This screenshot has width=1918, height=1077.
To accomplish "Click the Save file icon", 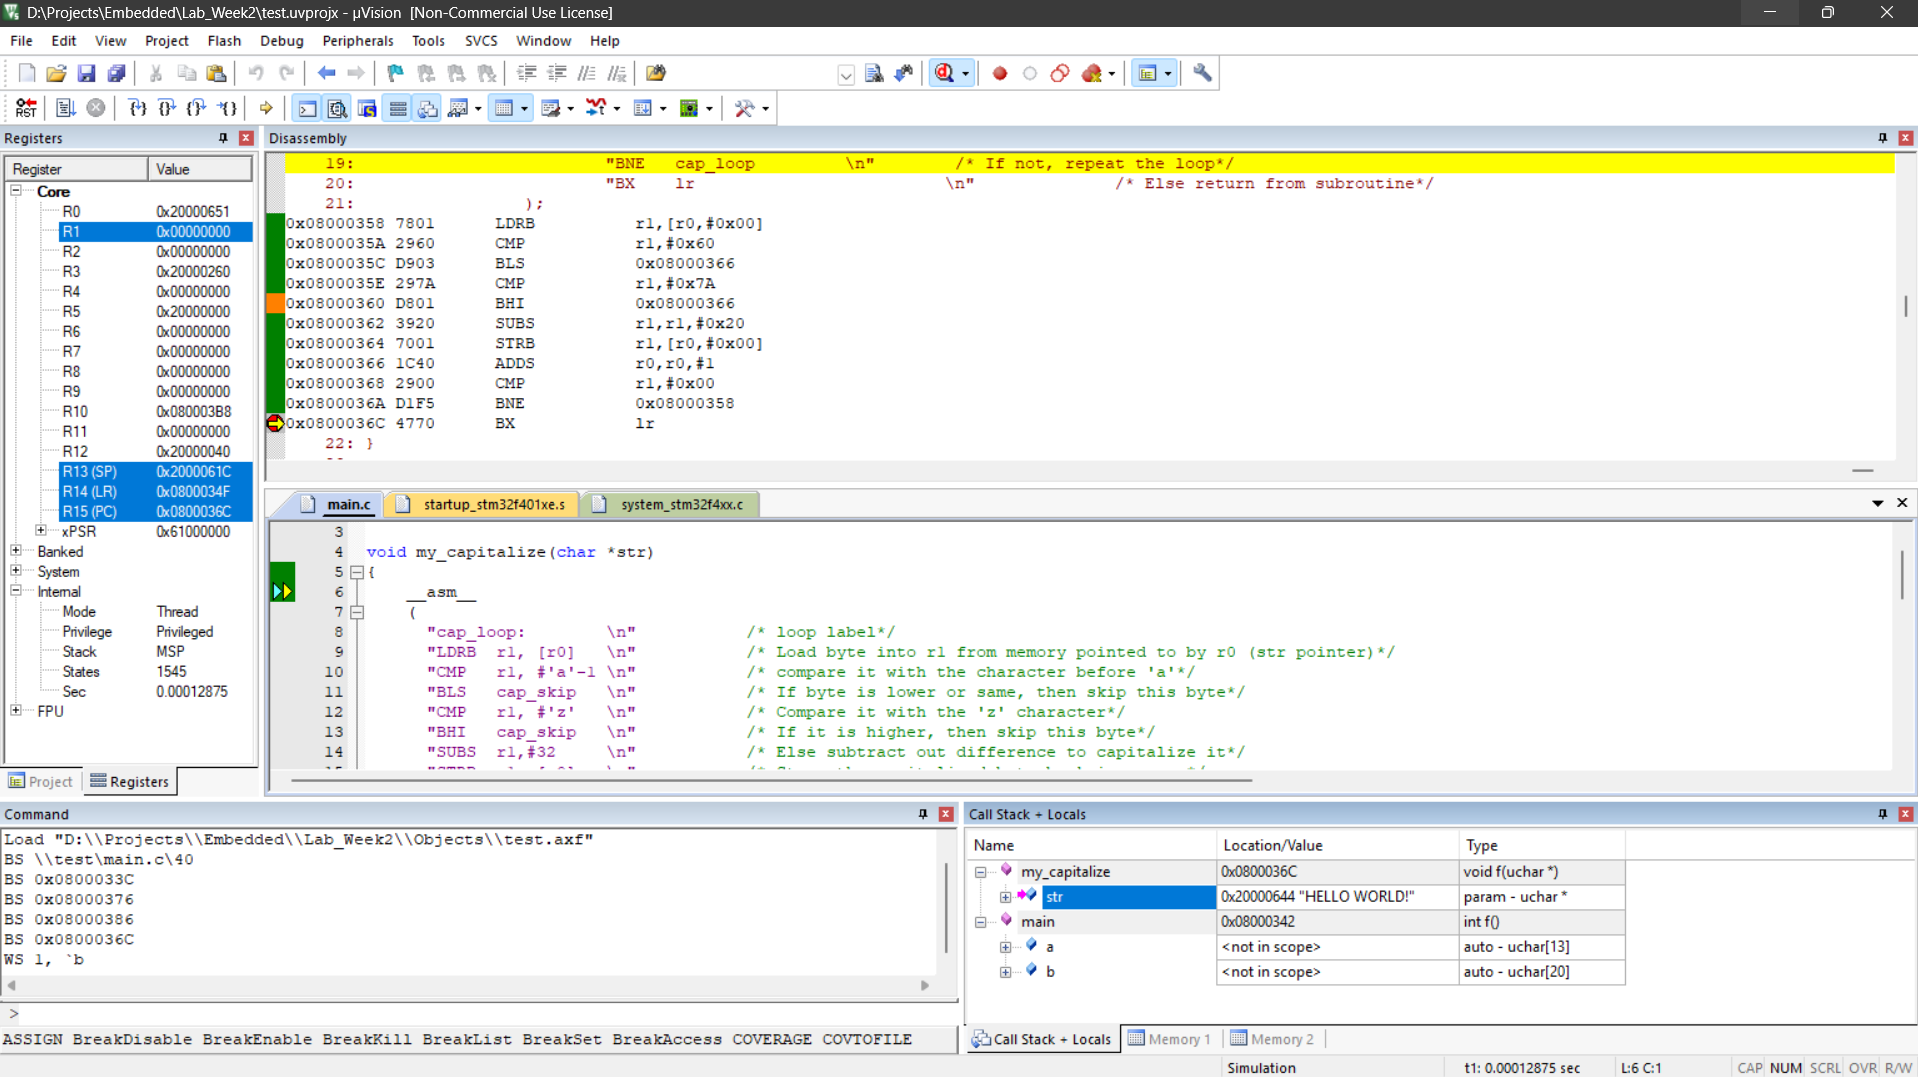I will [86, 73].
